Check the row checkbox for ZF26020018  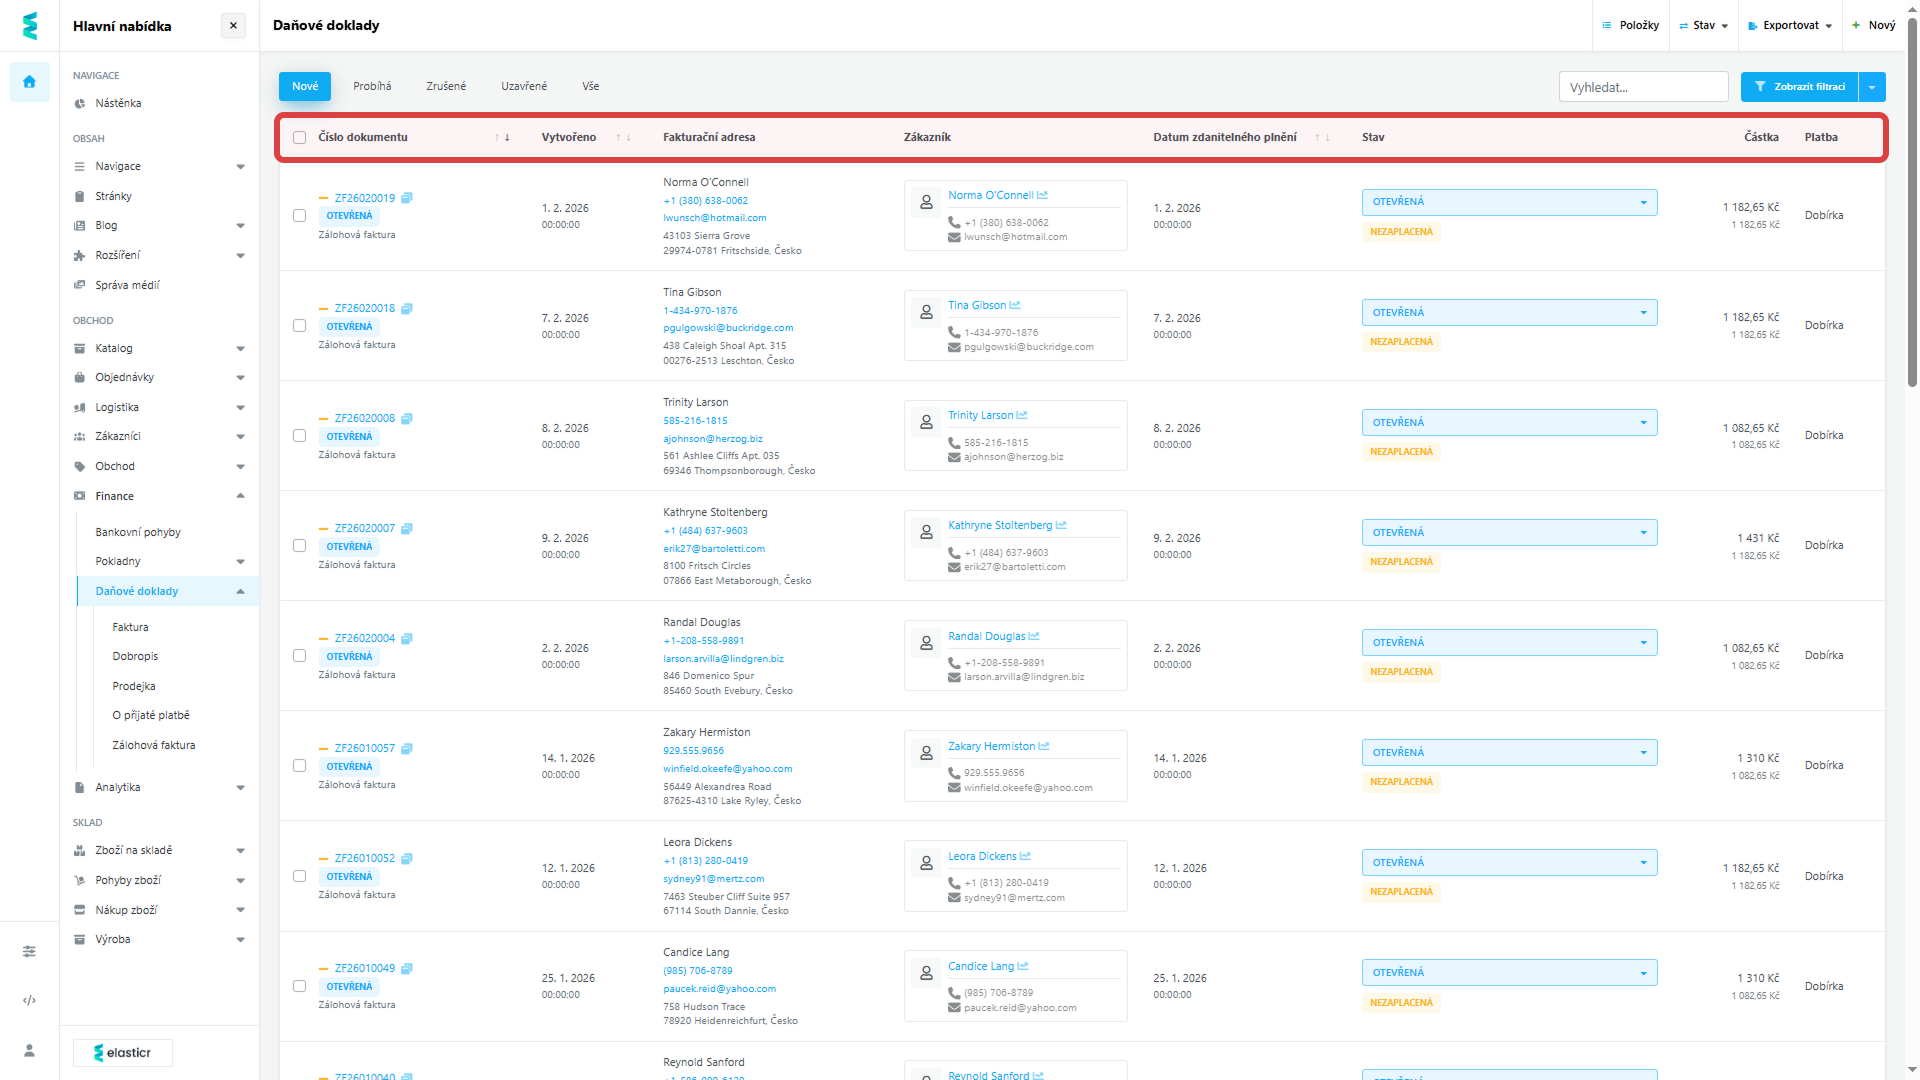coord(299,326)
